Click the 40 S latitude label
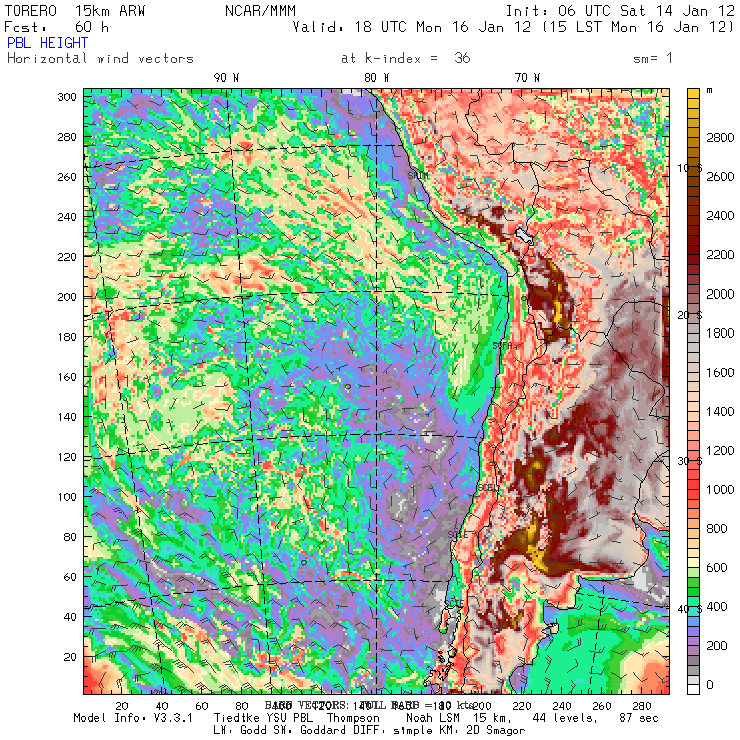Viewport: 740px width, 740px height. coord(690,609)
